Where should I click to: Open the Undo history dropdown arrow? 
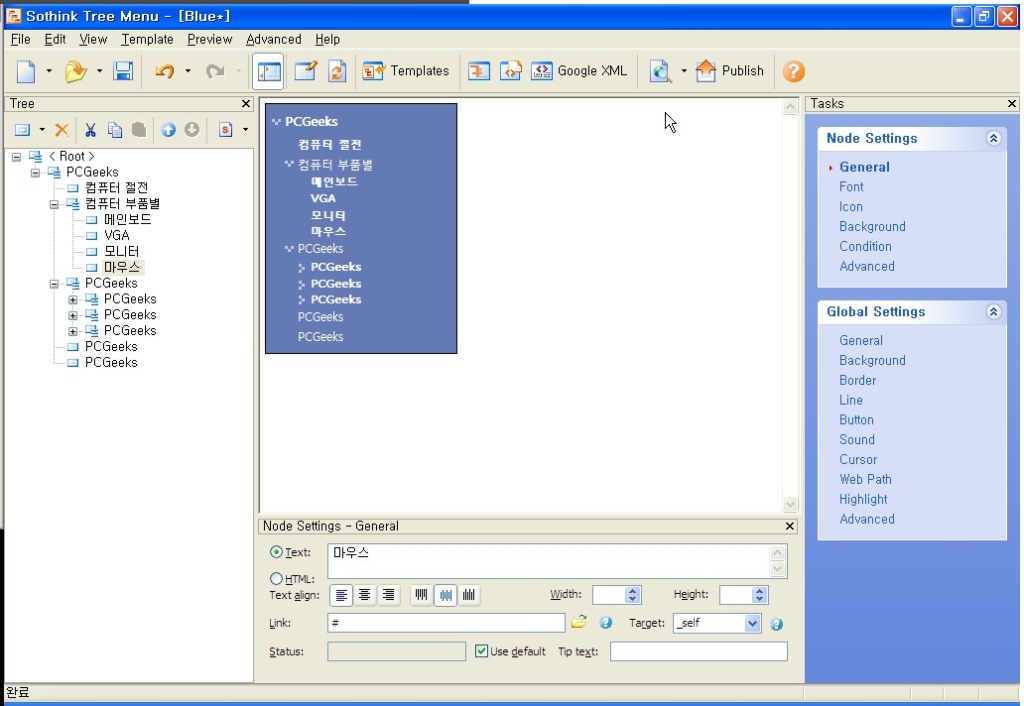point(187,71)
